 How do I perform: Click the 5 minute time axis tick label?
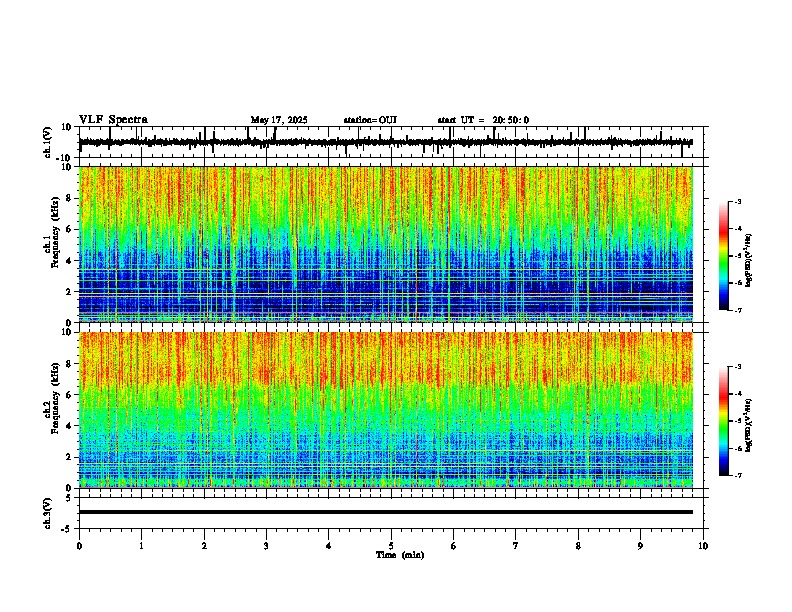click(391, 546)
